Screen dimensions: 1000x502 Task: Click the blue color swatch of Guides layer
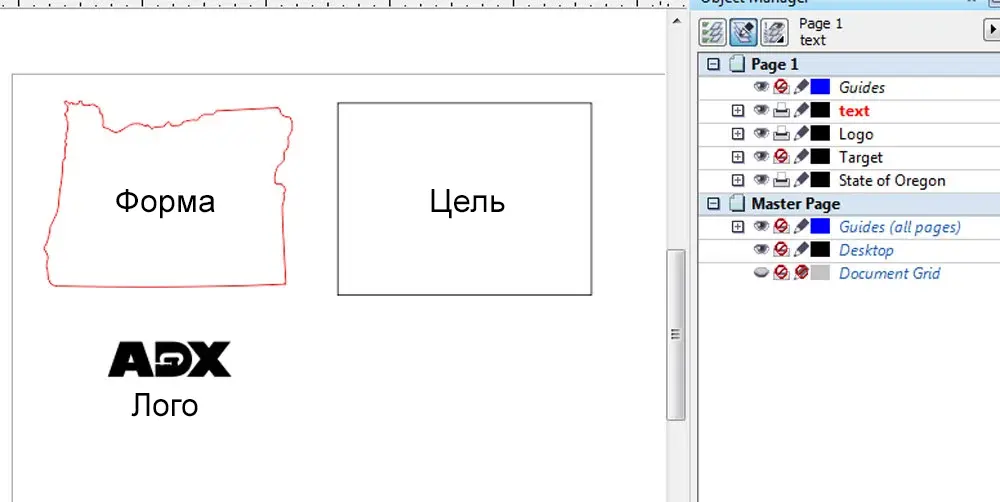[820, 87]
